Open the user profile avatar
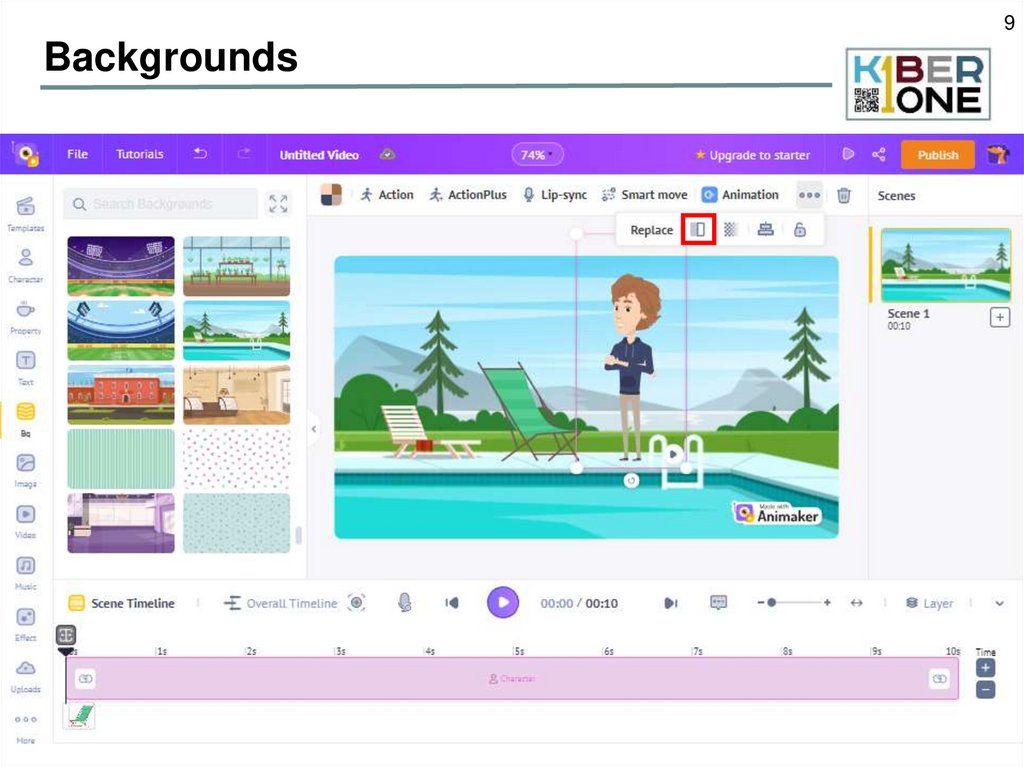This screenshot has width=1024, height=767. (997, 155)
